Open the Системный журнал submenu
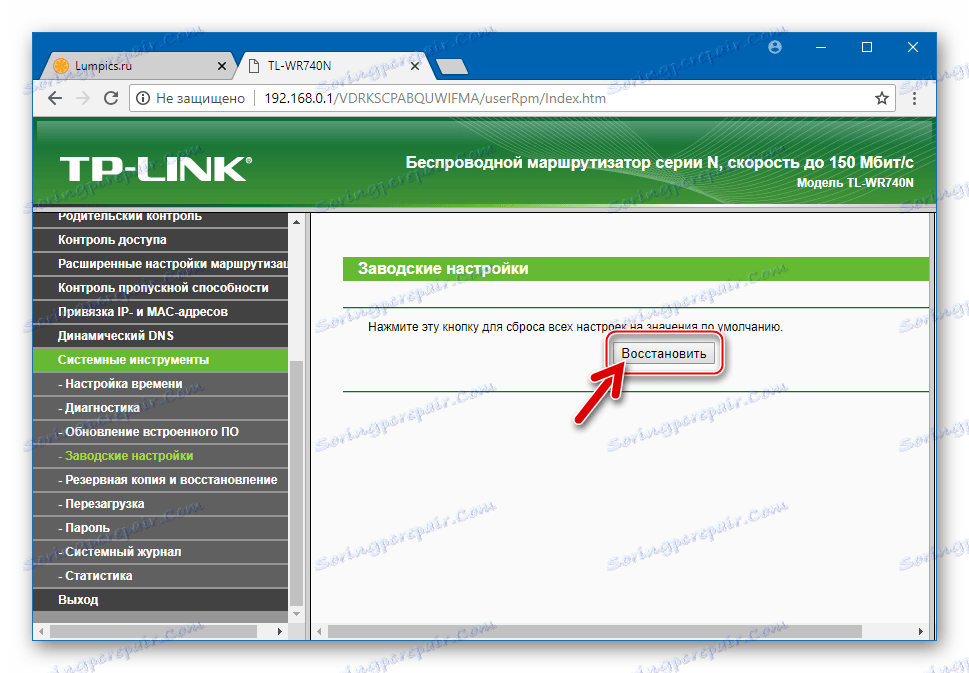969x673 pixels. click(161, 552)
